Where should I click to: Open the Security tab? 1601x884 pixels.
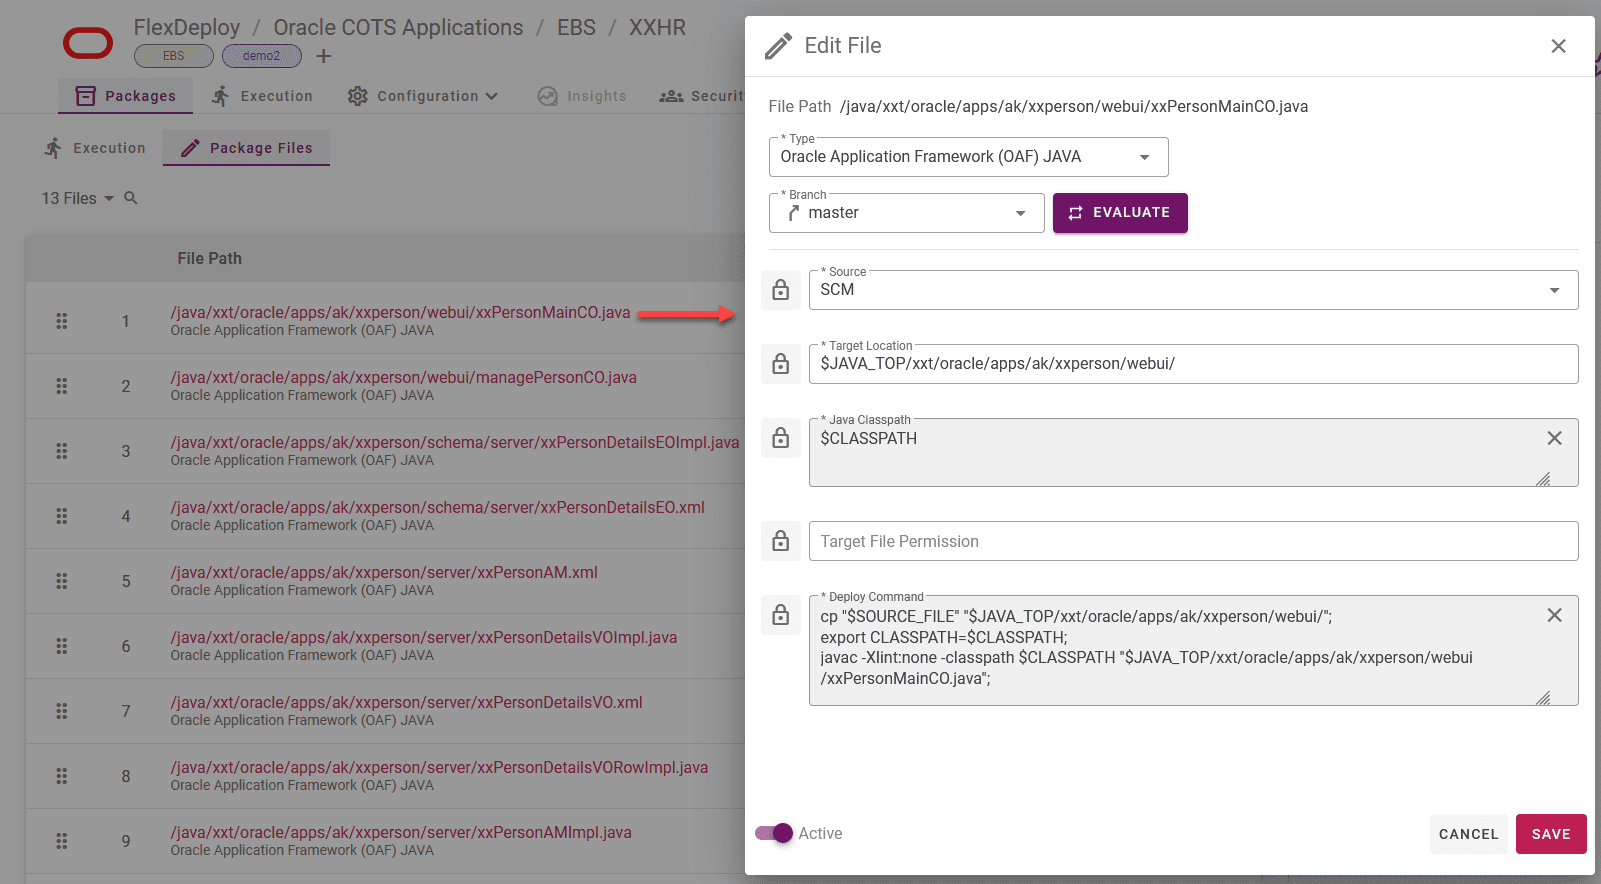coord(702,96)
